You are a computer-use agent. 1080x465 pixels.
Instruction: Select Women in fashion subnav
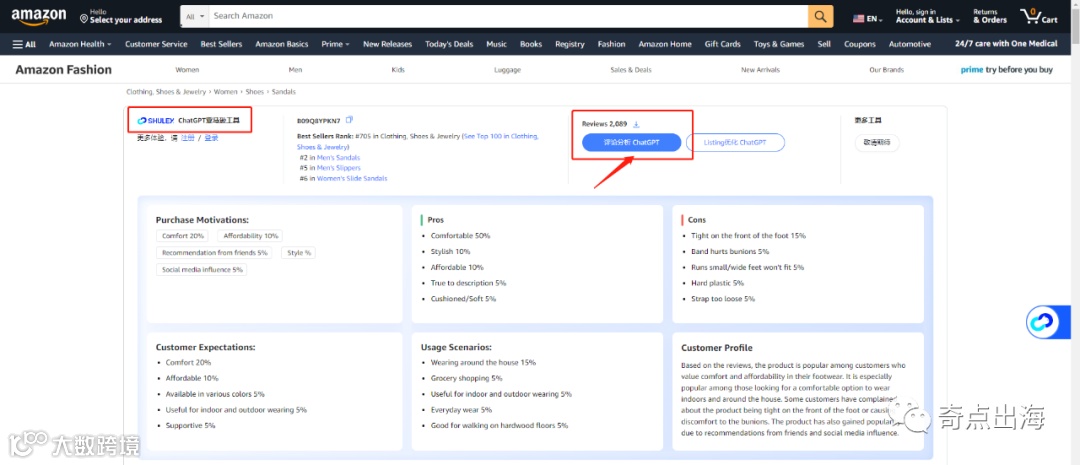click(187, 70)
